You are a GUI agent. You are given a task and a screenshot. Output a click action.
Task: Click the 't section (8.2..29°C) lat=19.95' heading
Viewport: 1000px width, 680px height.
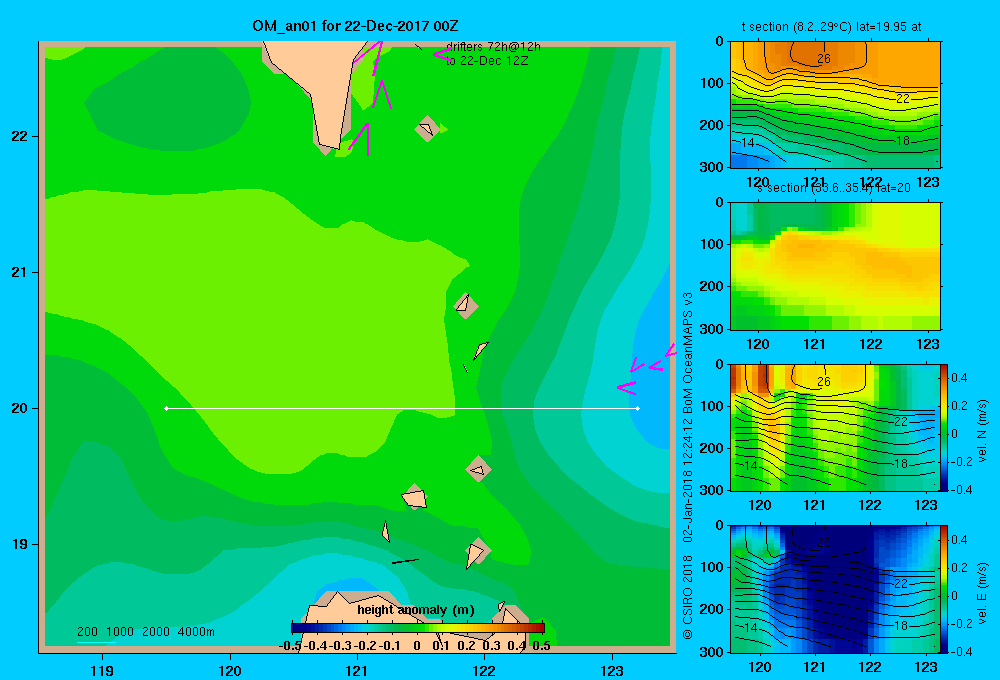coord(831,27)
